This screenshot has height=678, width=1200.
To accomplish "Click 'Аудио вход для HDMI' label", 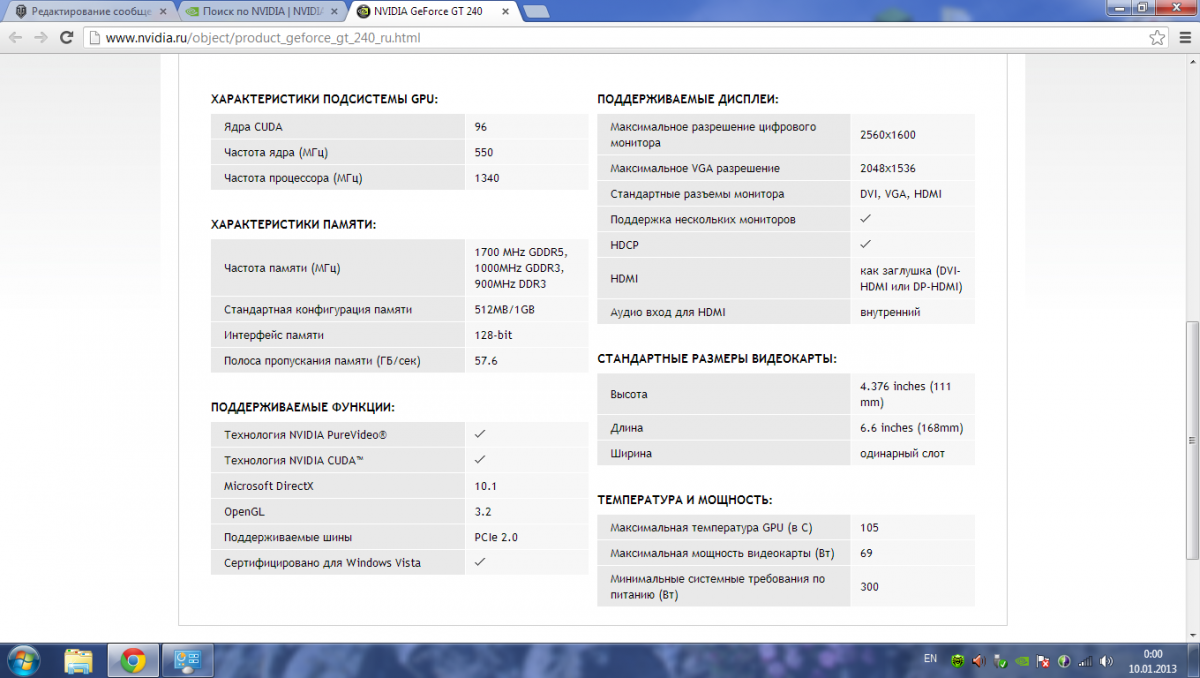I will click(667, 312).
